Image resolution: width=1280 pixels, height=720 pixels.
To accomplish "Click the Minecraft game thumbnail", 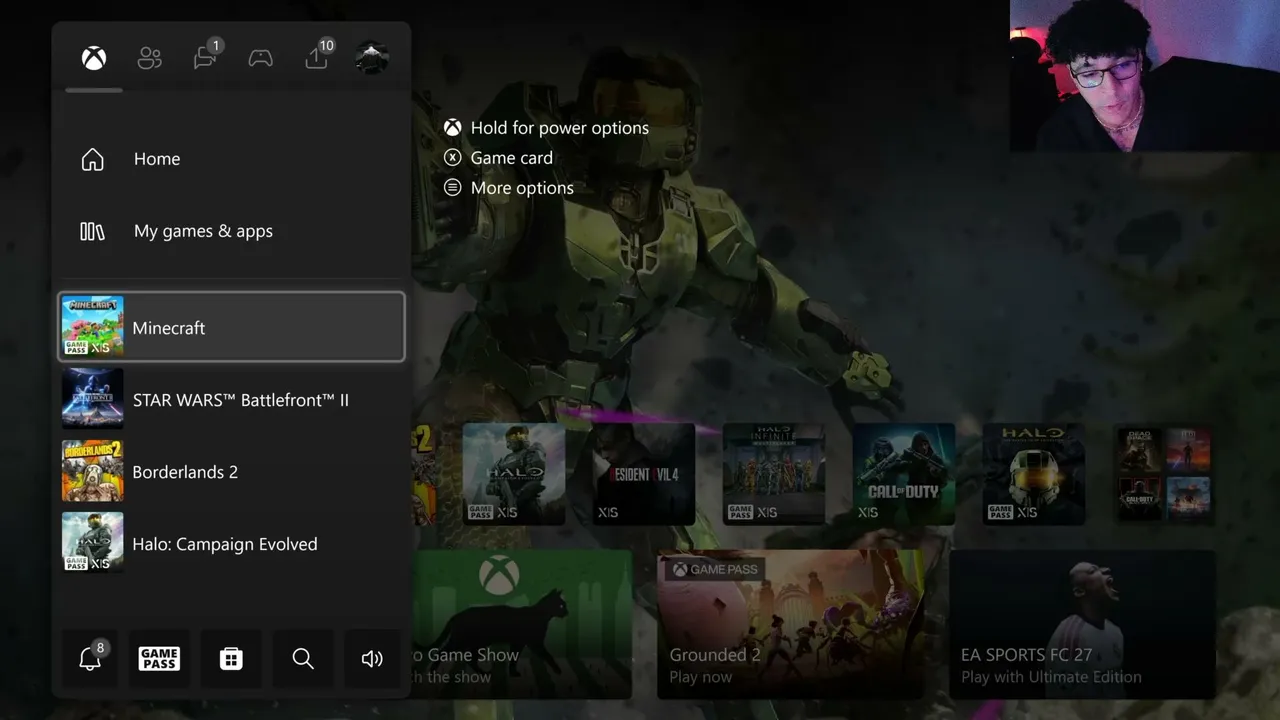I will point(93,326).
